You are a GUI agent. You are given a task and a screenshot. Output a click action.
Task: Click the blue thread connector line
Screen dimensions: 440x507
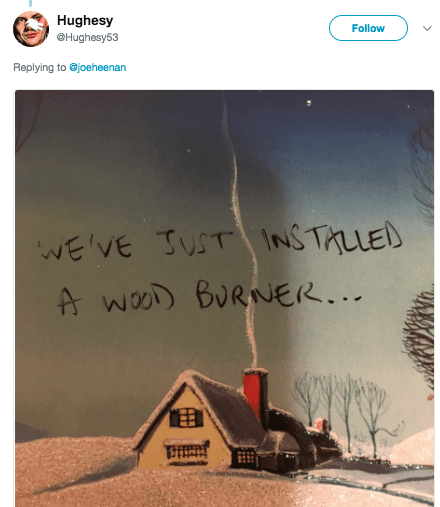tap(30, 3)
